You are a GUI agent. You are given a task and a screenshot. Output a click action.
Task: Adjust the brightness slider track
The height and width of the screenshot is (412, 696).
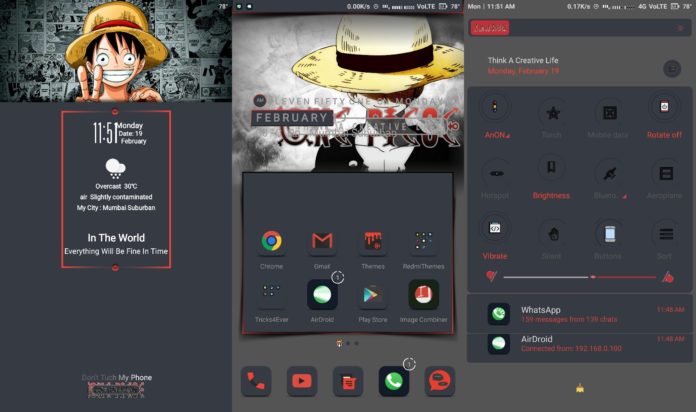click(579, 277)
